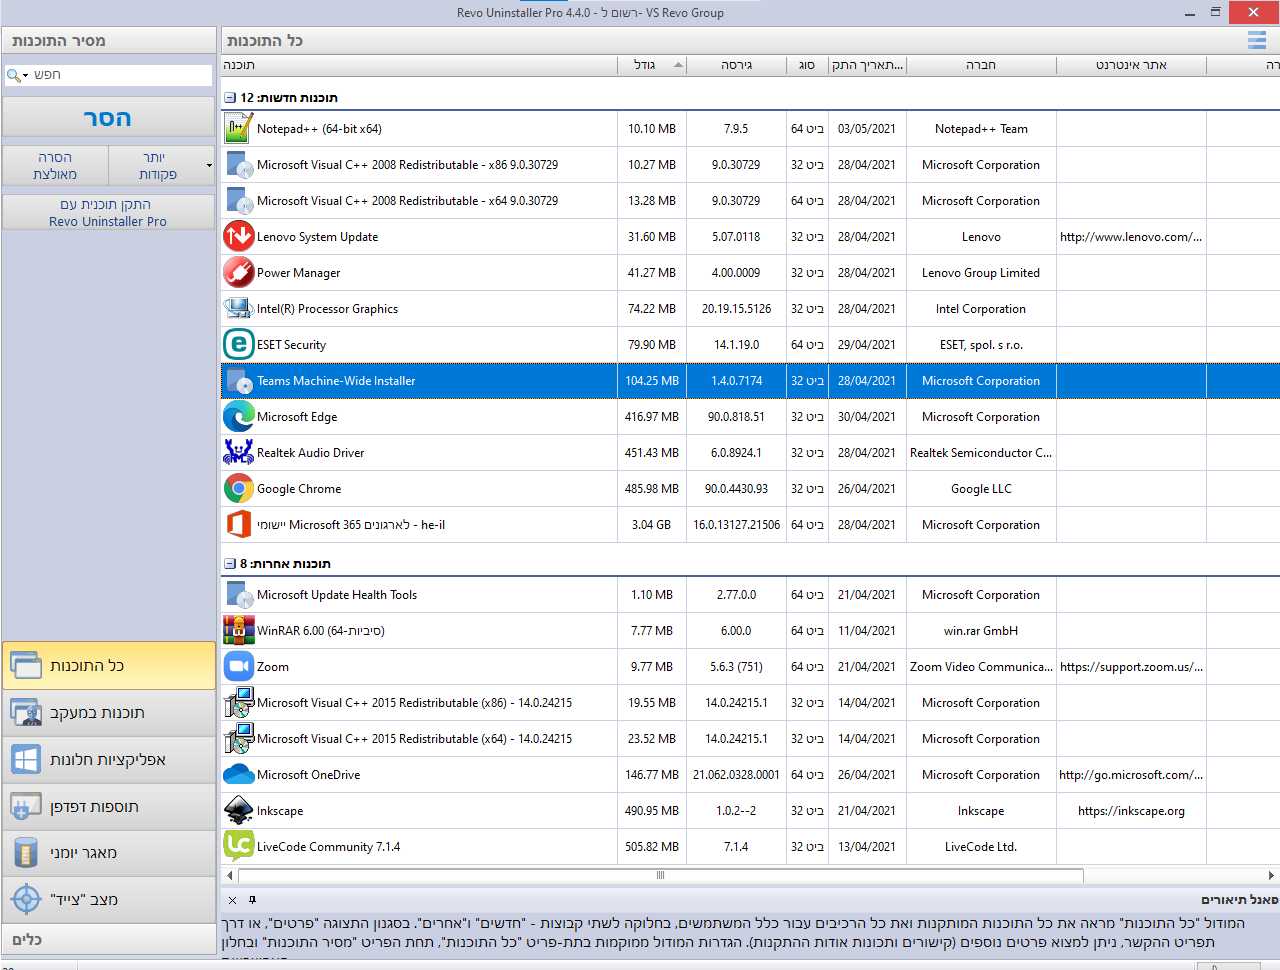Screen dimensions: 1280x970
Task: Click the Teams Machine-Wide Installer icon
Action: coord(238,381)
